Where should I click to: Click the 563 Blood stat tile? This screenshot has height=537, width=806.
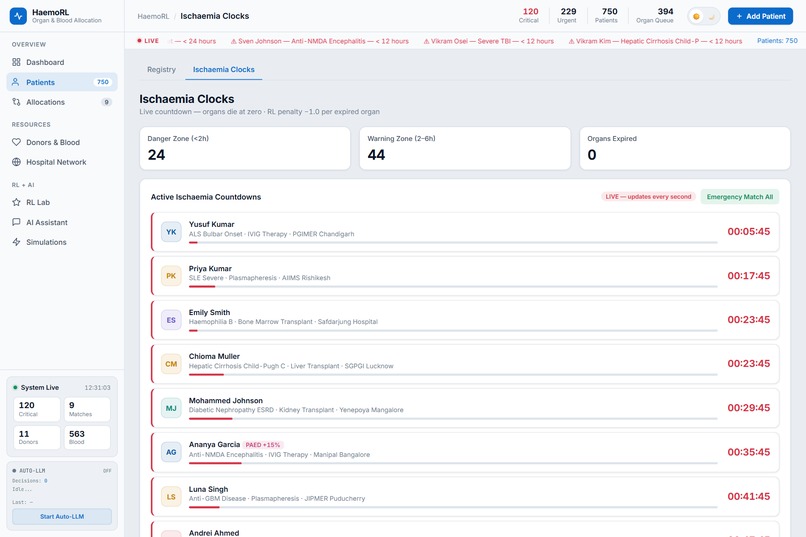(x=87, y=438)
